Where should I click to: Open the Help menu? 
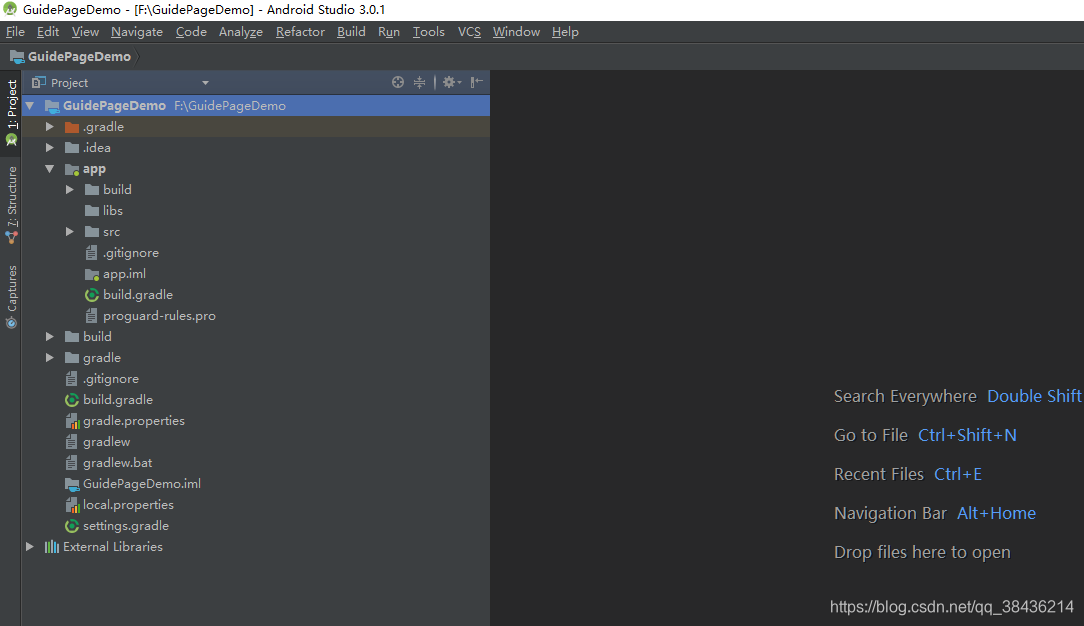point(565,32)
